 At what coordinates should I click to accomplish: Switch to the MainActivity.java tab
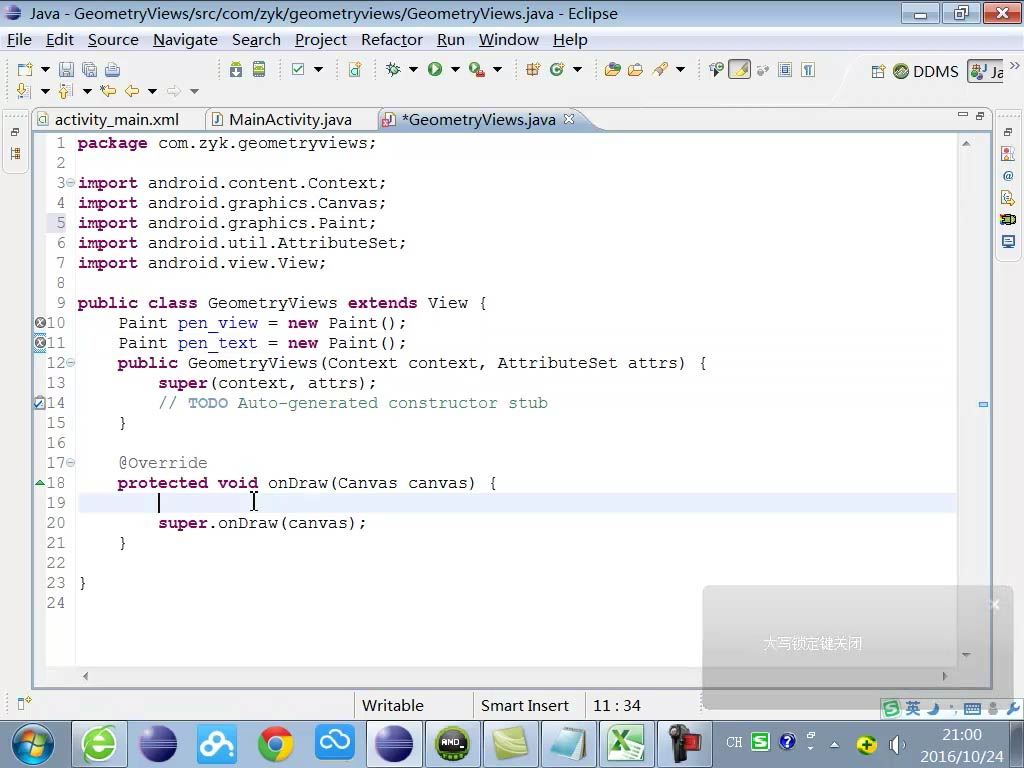291,120
